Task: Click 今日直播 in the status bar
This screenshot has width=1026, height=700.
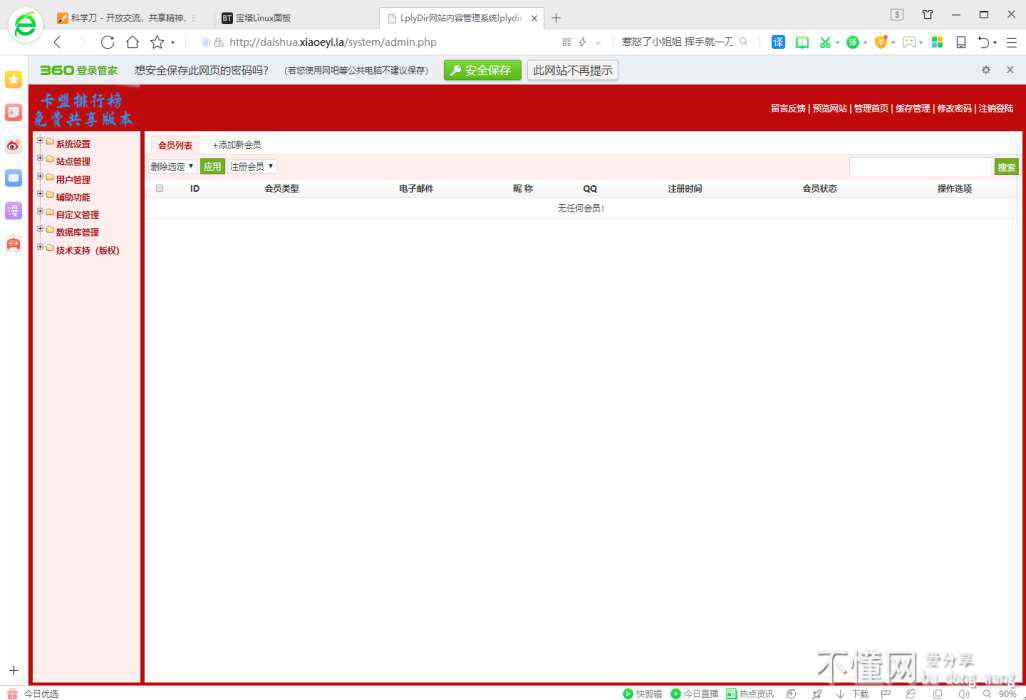Action: click(x=694, y=693)
